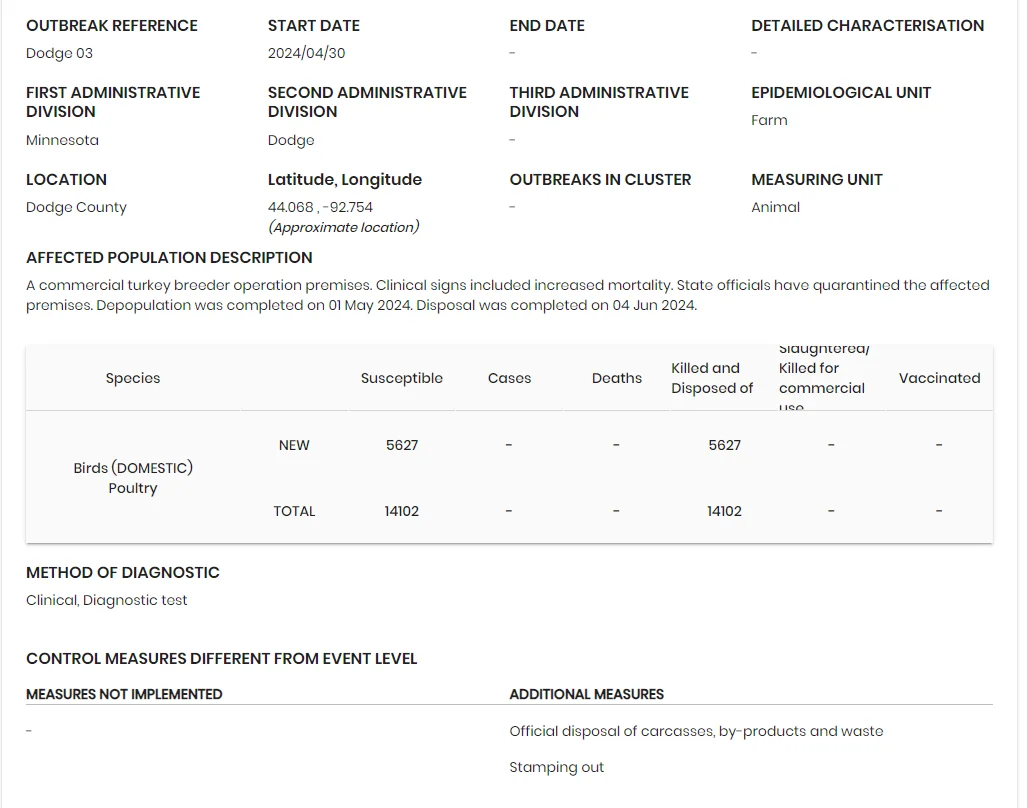Click the TOTAL row susceptible value 14102
This screenshot has width=1027, height=808.
click(401, 511)
